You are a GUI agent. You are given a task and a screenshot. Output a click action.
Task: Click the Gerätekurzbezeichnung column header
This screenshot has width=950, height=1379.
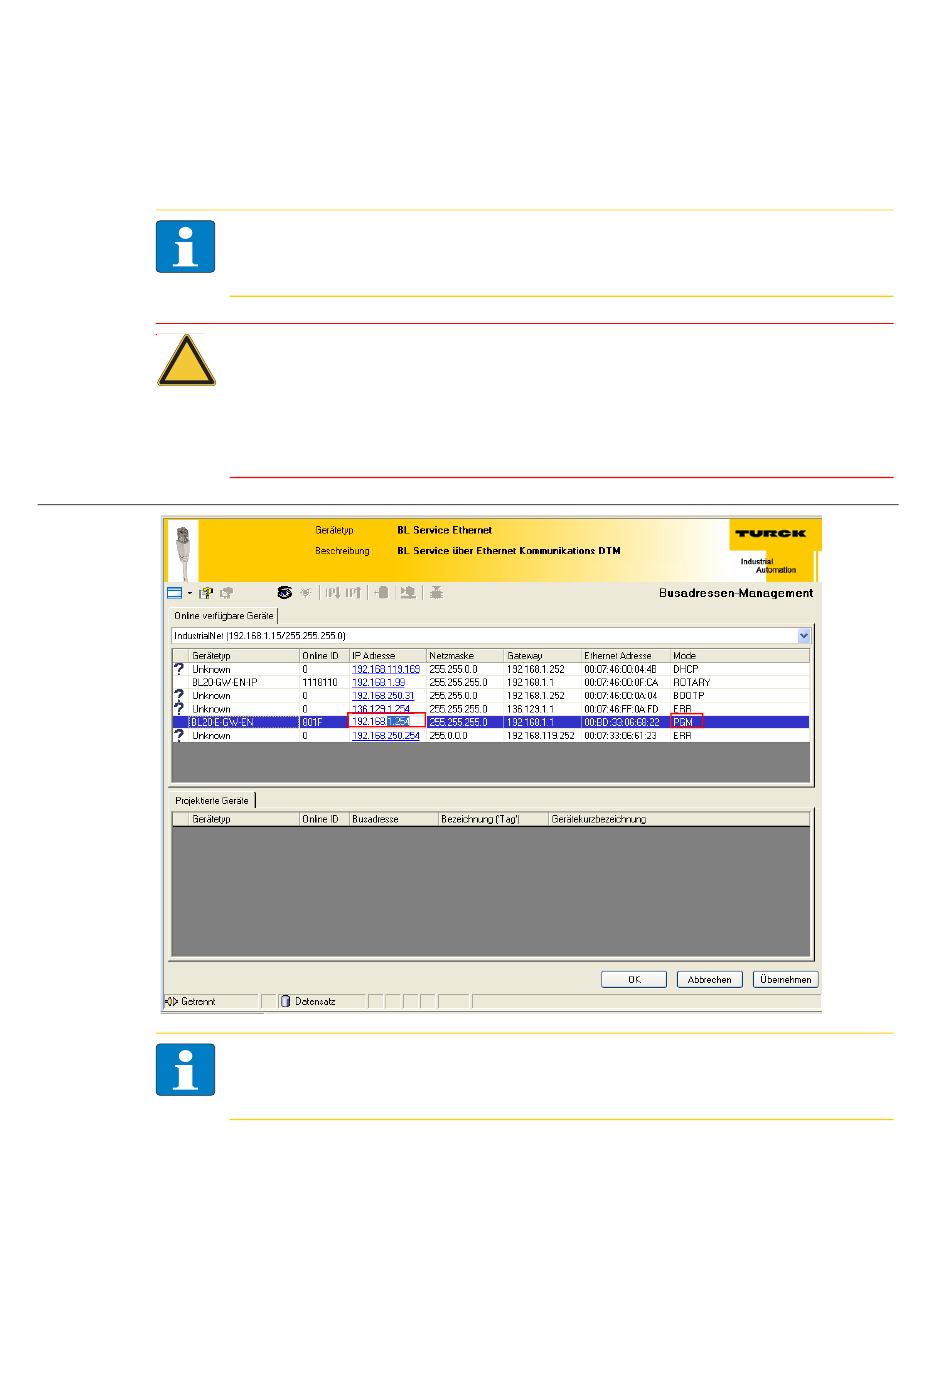click(679, 819)
